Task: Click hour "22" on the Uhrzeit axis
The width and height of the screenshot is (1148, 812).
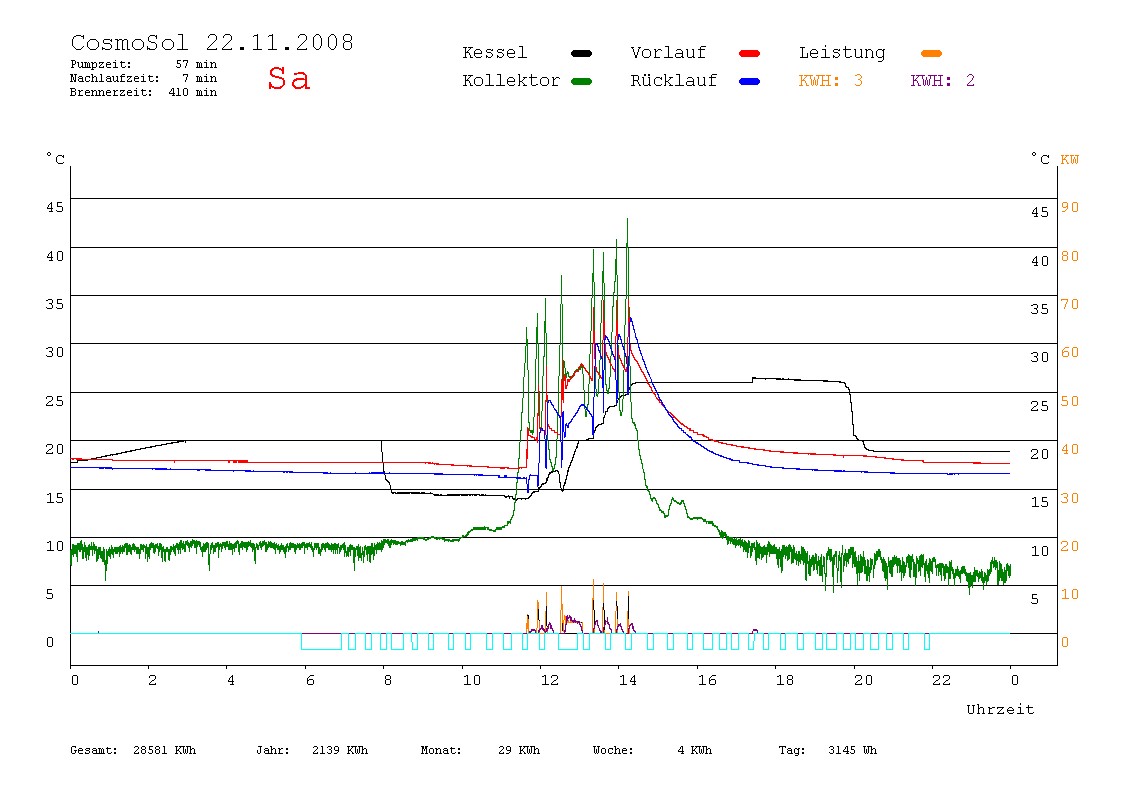Action: pyautogui.click(x=942, y=680)
